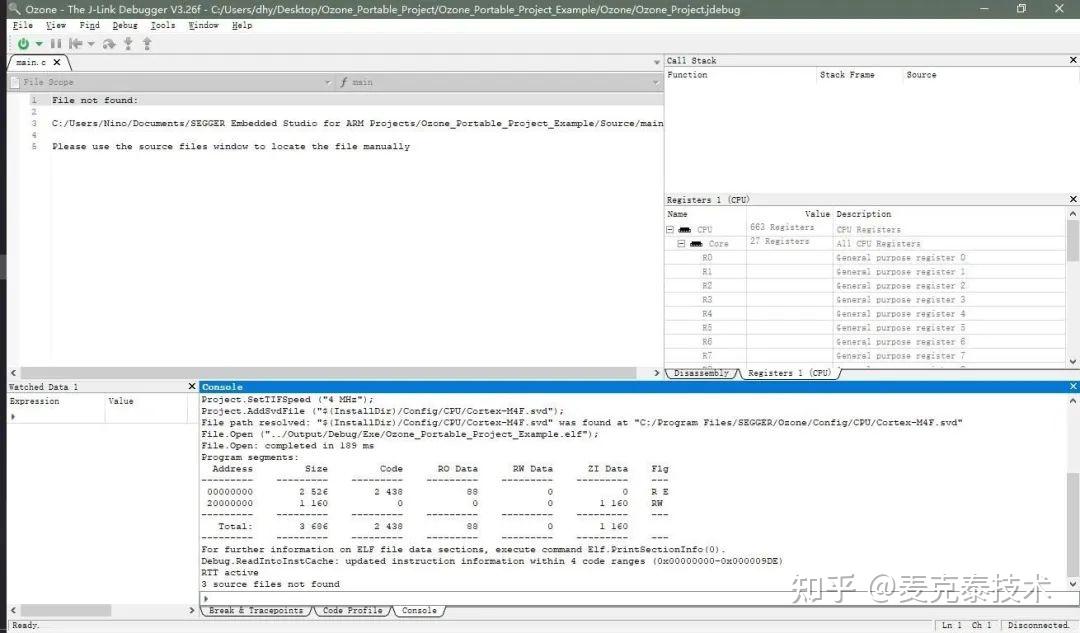Close the Watched Data 1 panel
The image size is (1080, 633).
[x=192, y=386]
